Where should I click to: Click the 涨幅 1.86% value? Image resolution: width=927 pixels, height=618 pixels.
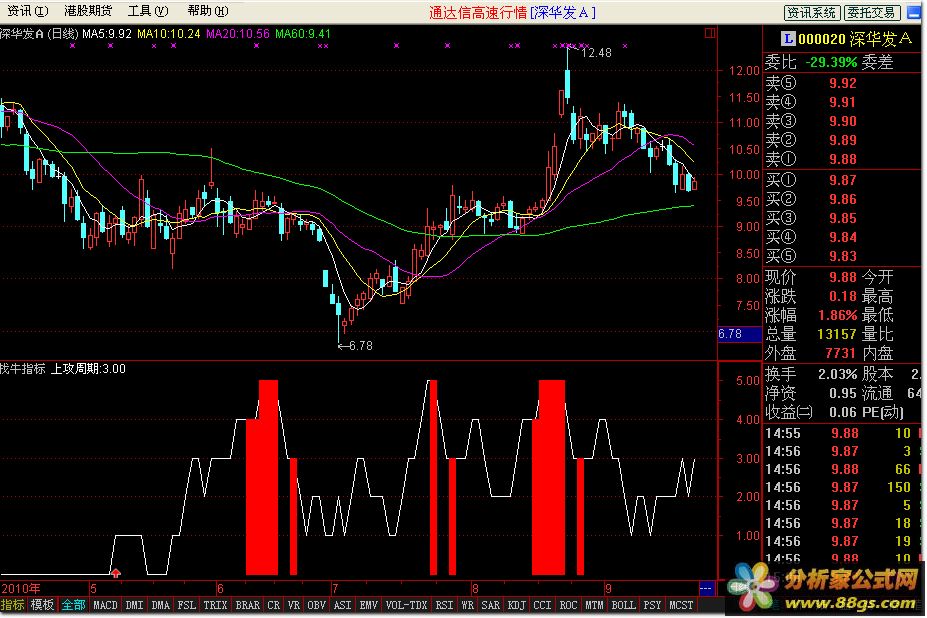coord(837,315)
